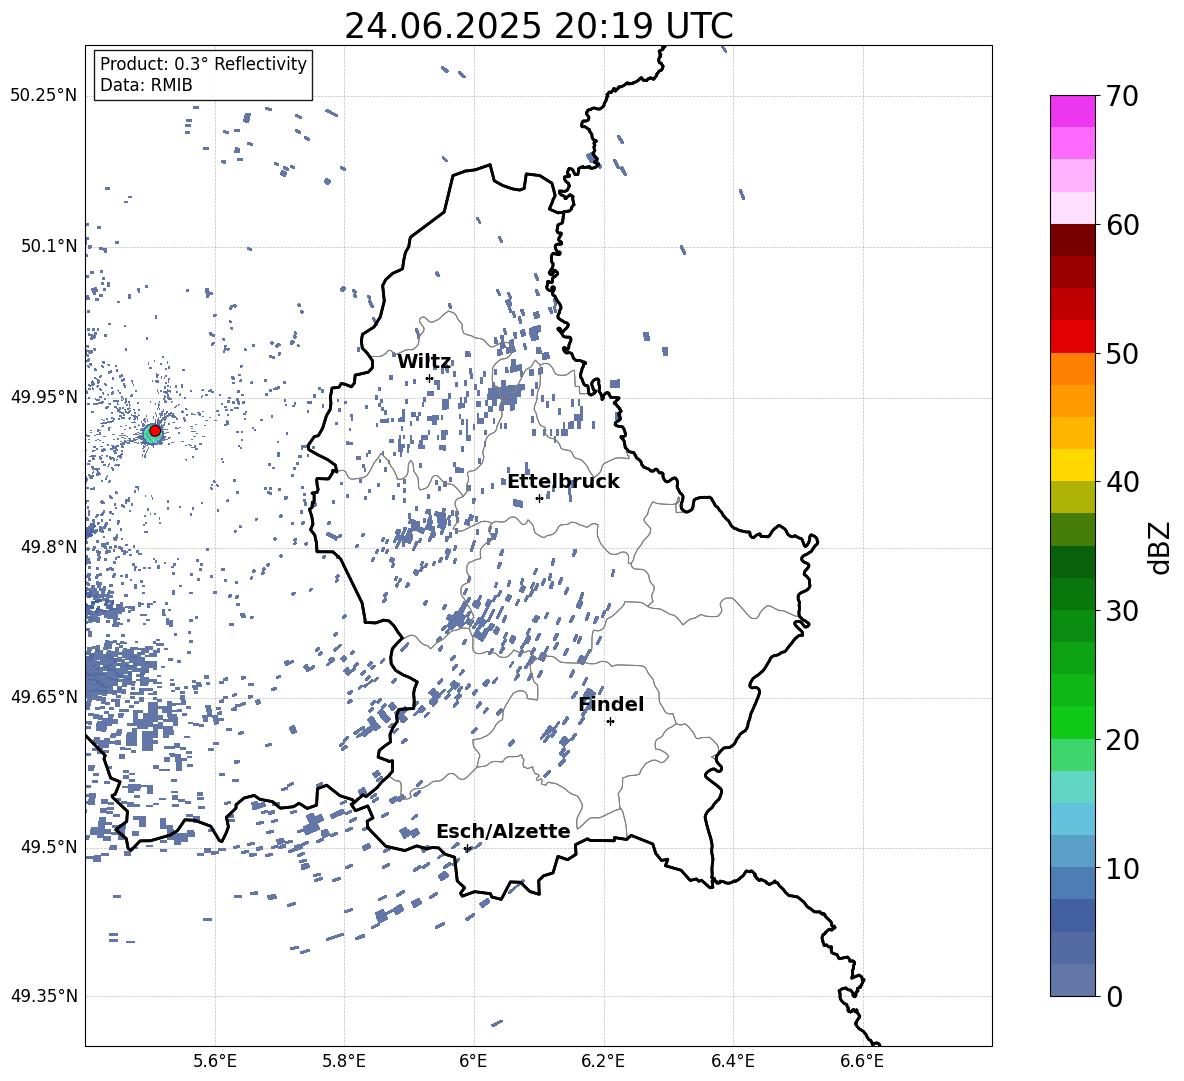1184x1081 pixels.
Task: Click the Wiltz cross location marker
Action: pyautogui.click(x=430, y=379)
